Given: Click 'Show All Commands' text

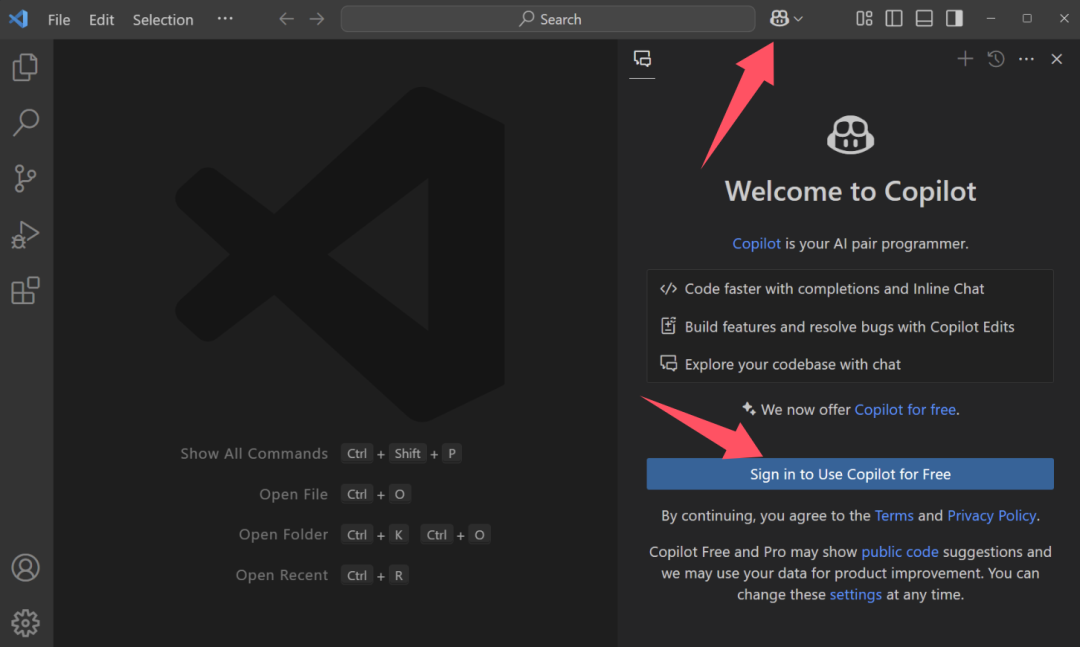Looking at the screenshot, I should coord(253,453).
